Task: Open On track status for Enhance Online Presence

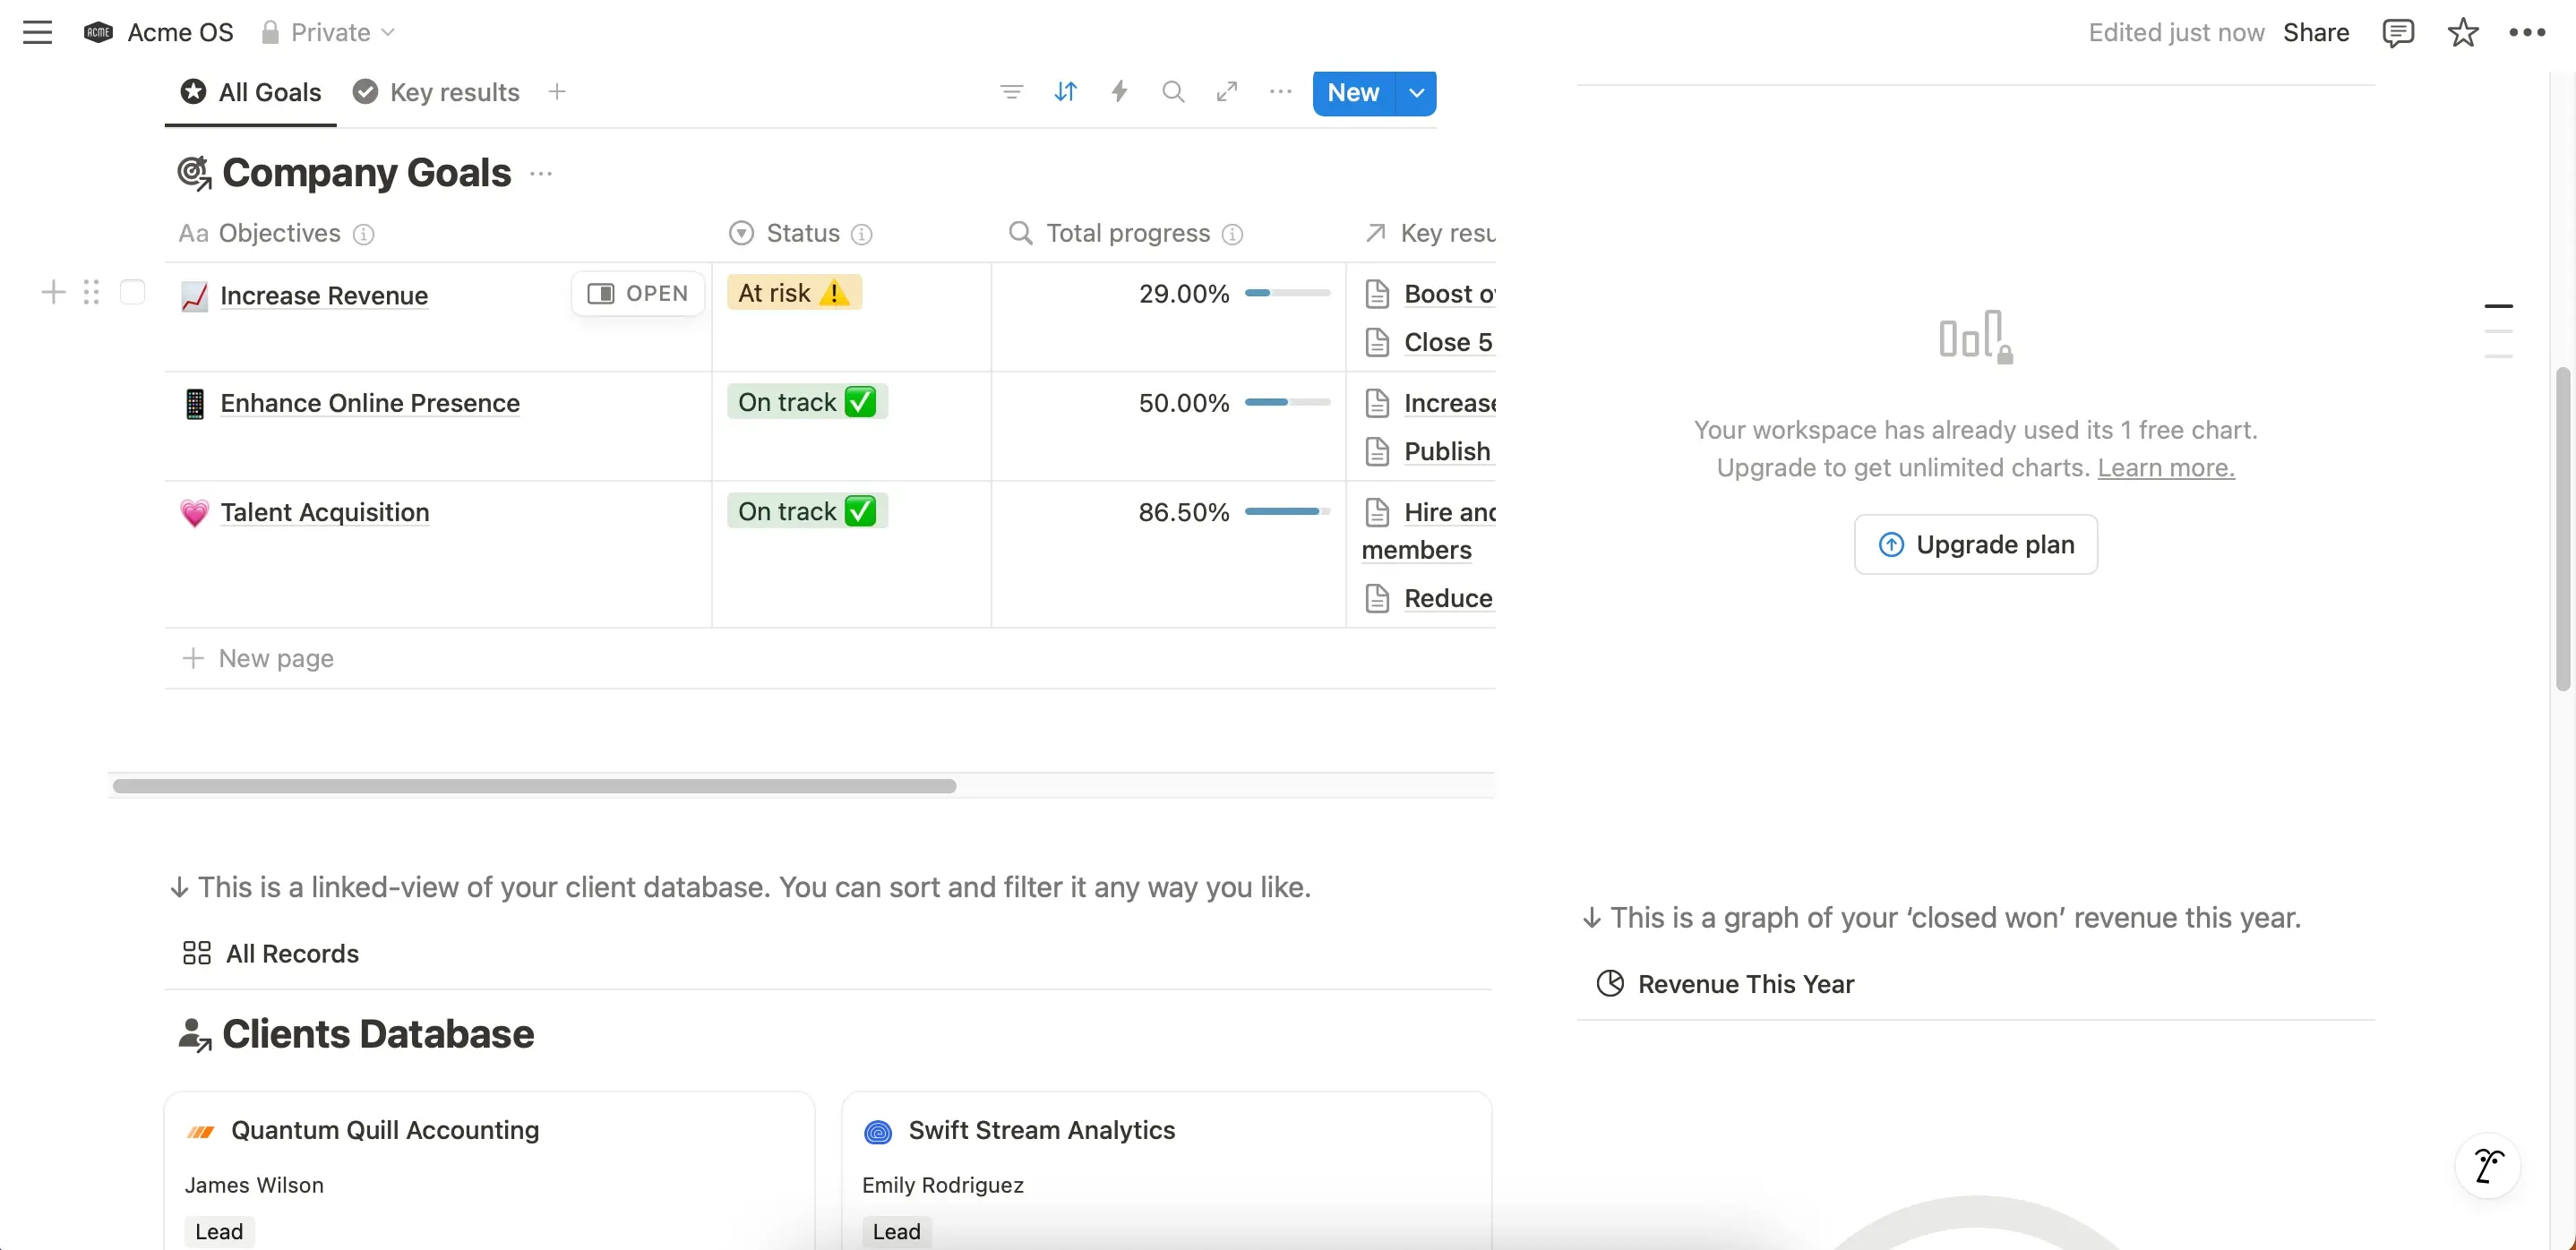Action: (807, 402)
